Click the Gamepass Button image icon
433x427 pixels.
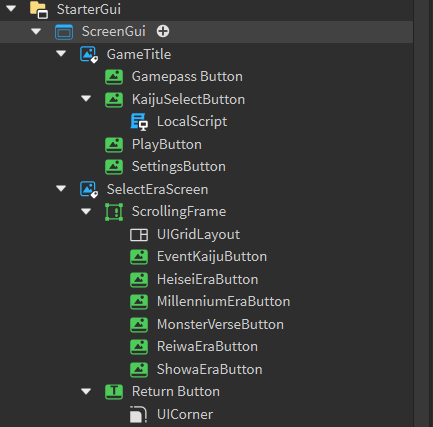coord(114,77)
